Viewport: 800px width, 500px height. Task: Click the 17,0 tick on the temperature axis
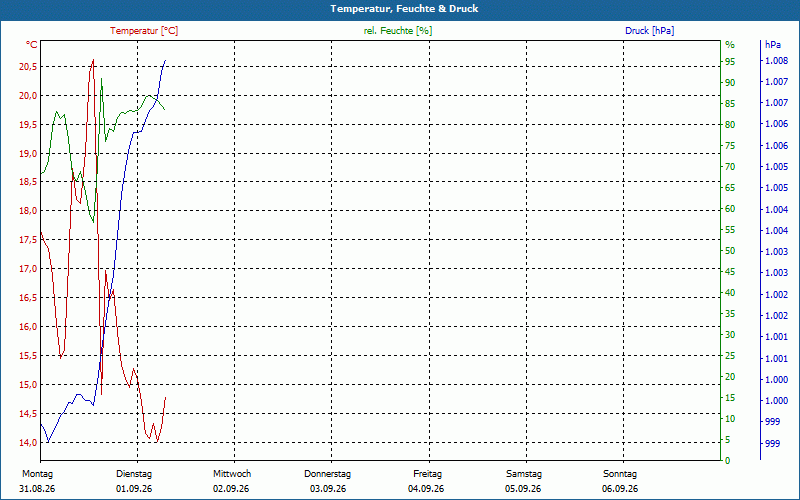[x=29, y=269]
